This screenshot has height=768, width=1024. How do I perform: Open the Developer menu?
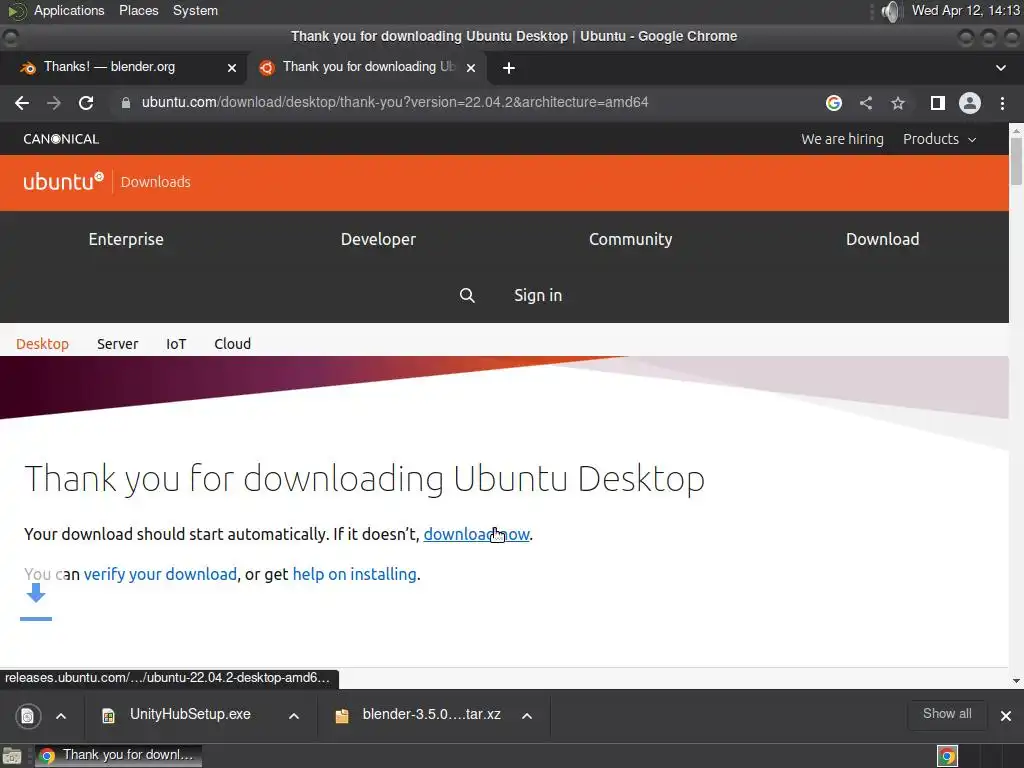click(378, 240)
